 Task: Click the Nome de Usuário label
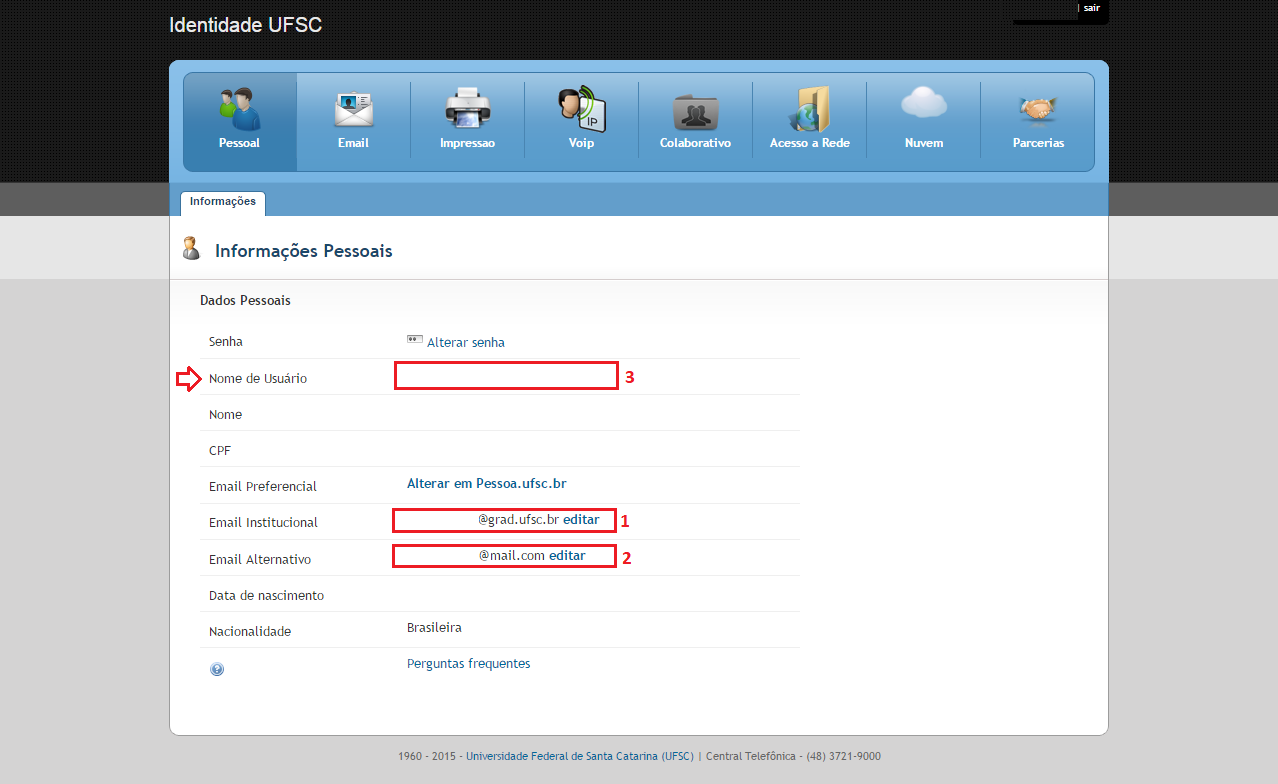tap(258, 379)
